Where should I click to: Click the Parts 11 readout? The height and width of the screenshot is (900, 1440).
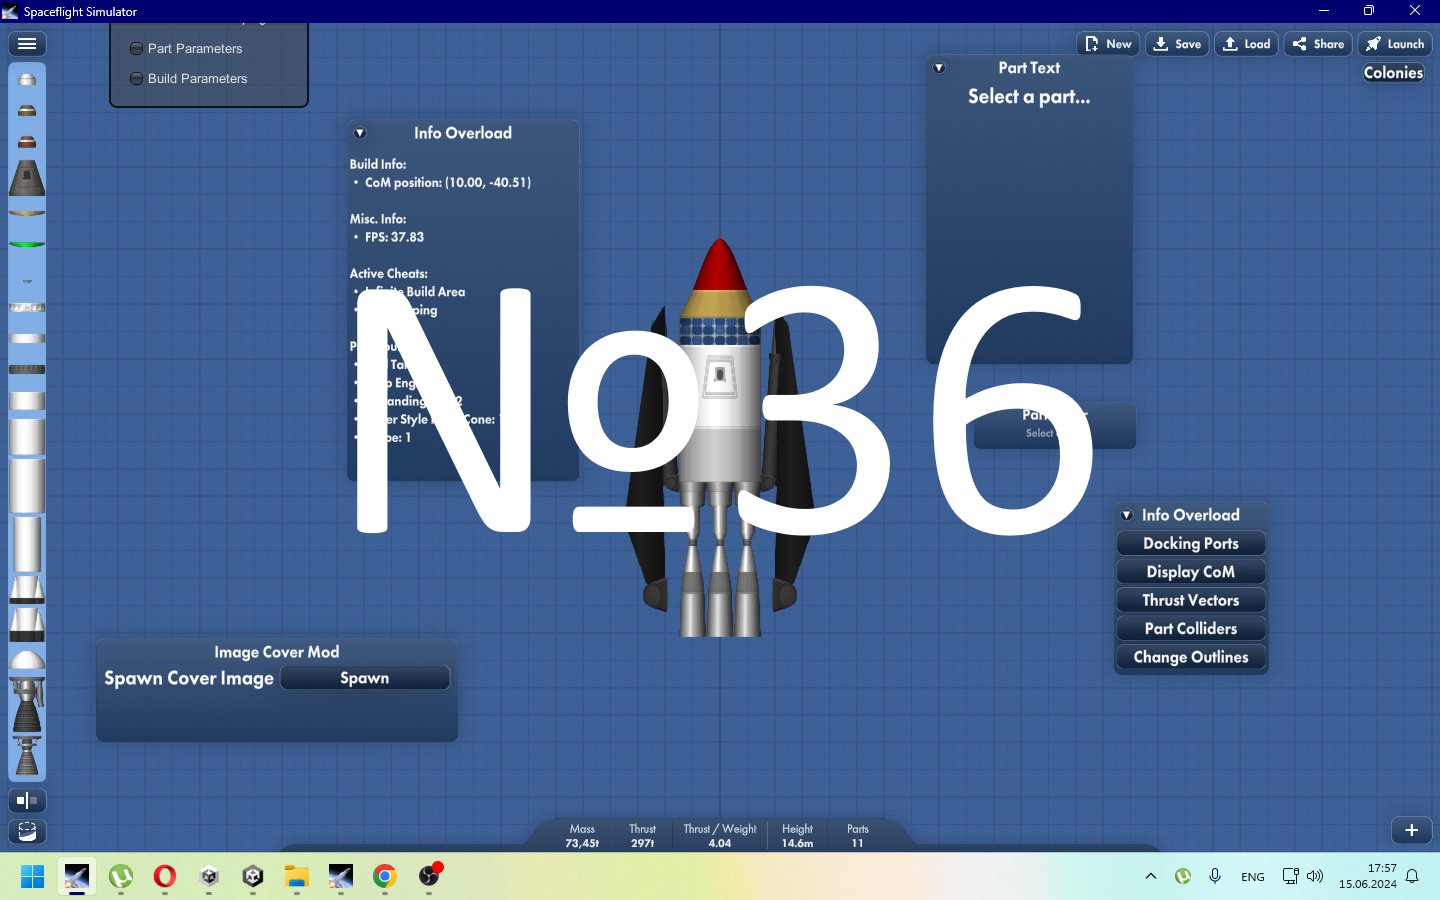coord(858,836)
